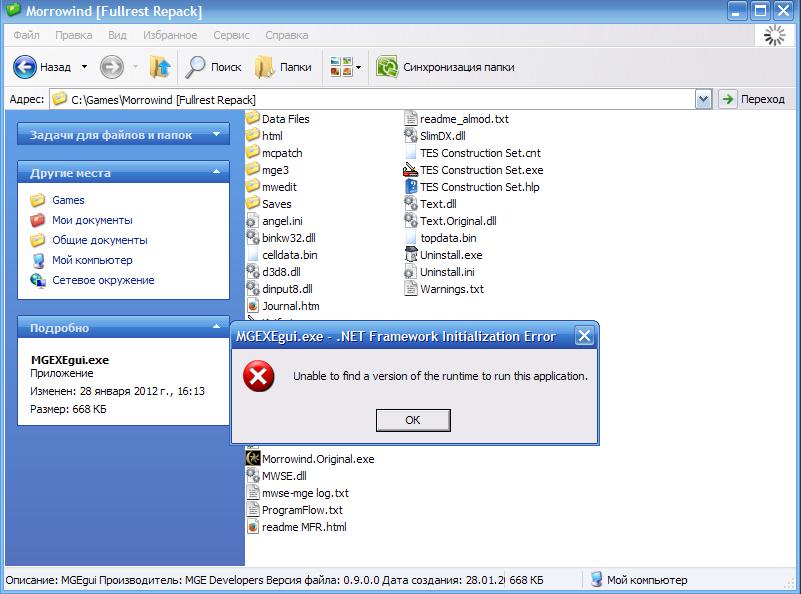Open the Поиск search tool
Viewport: 801px width, 594px height.
(213, 67)
